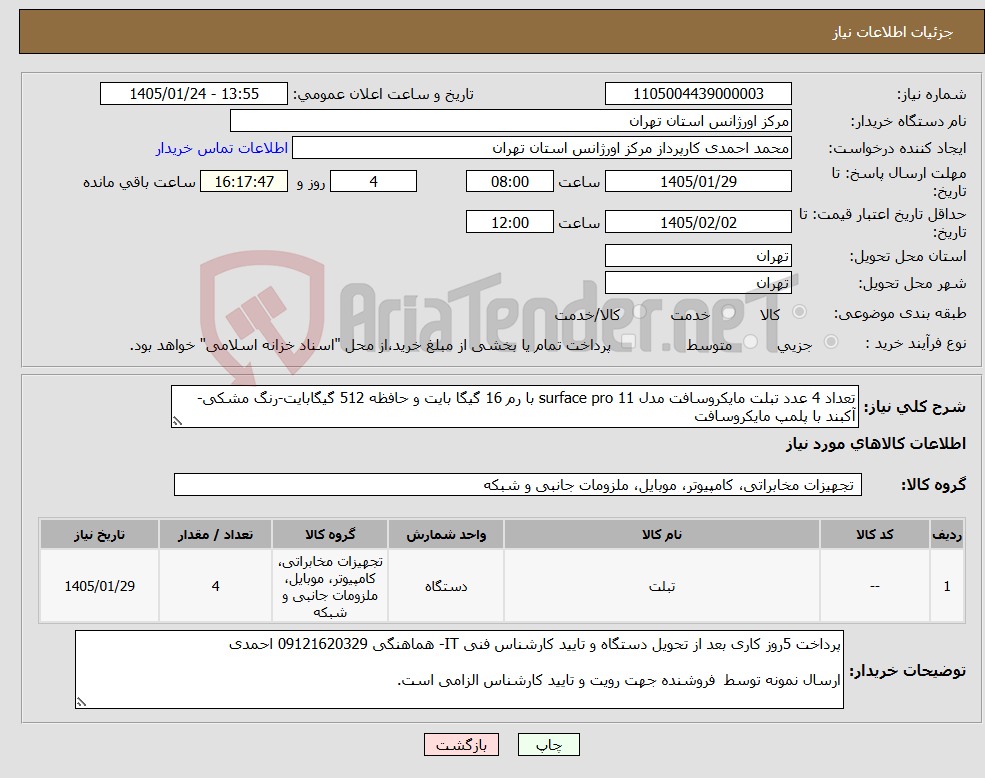Click the کد کالا column header
Screen dimensions: 985x778
point(874,534)
